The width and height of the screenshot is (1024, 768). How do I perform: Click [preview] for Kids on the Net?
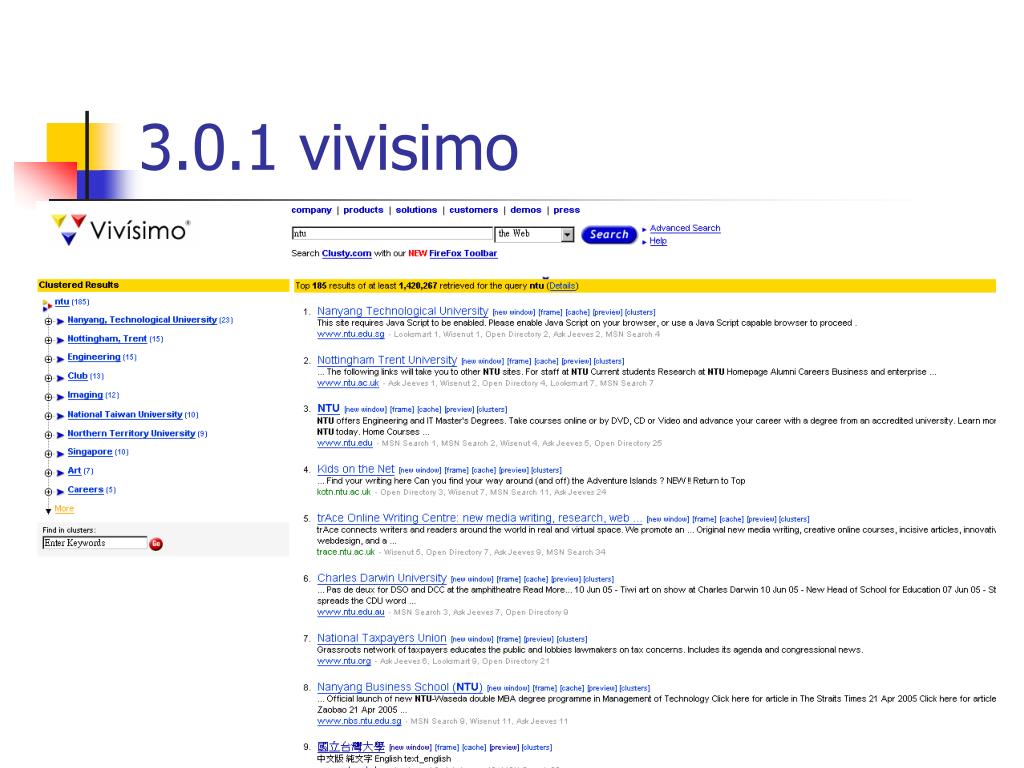[x=513, y=470]
